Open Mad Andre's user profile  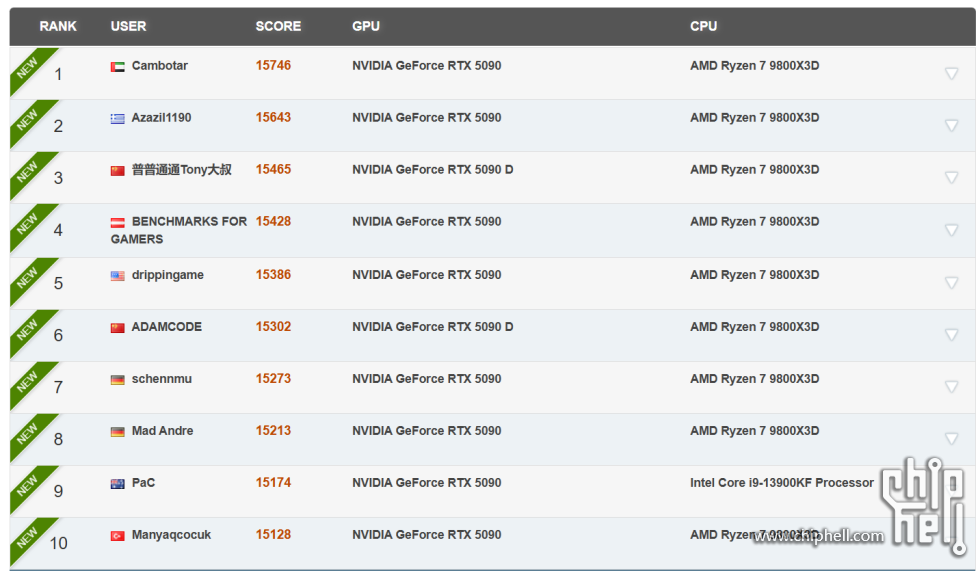162,430
